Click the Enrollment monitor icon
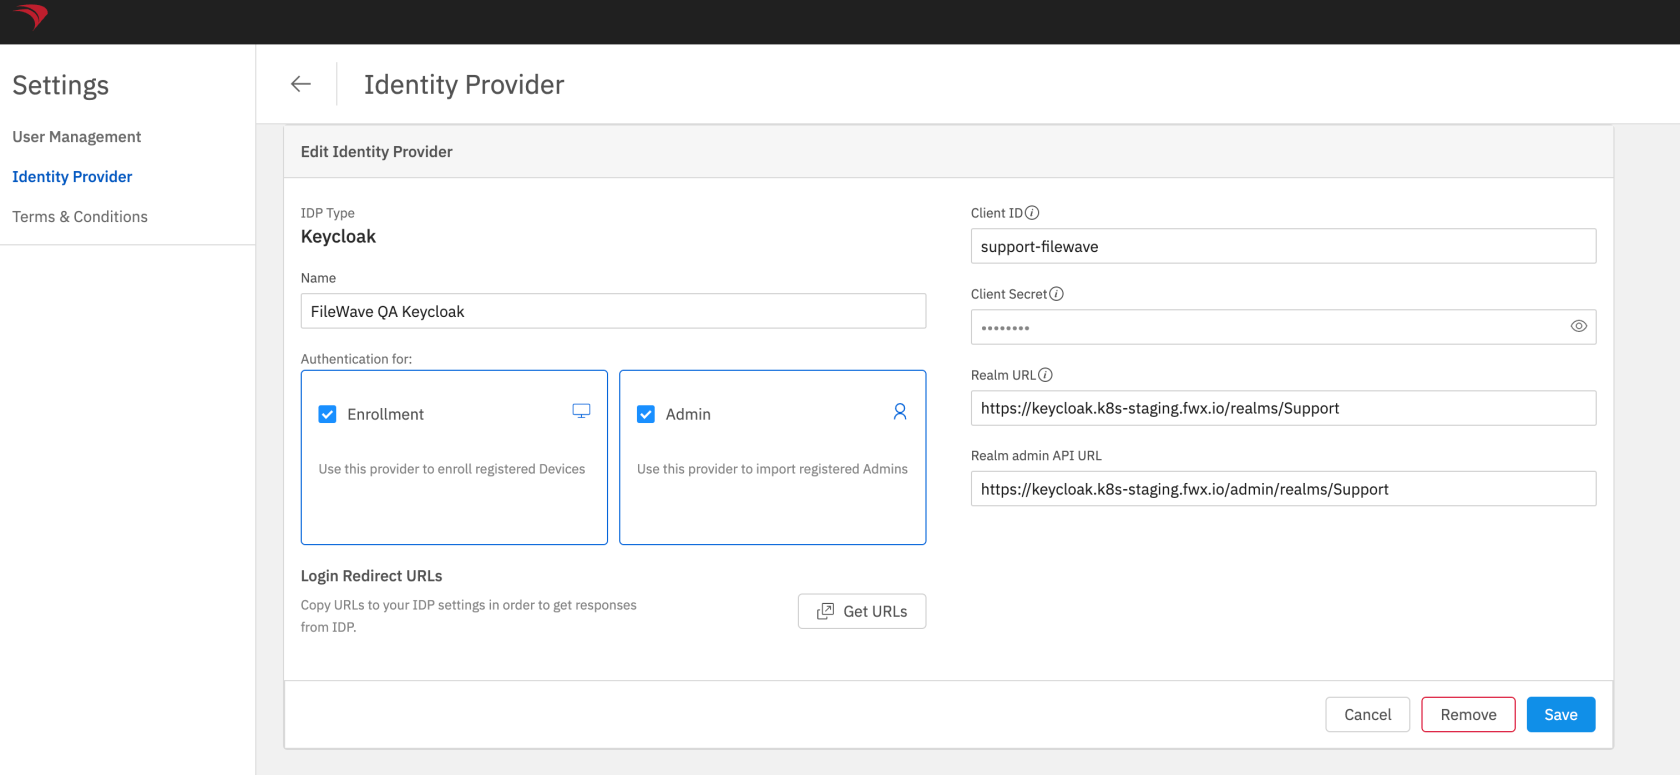Screen dimensions: 1680x775 tap(581, 411)
